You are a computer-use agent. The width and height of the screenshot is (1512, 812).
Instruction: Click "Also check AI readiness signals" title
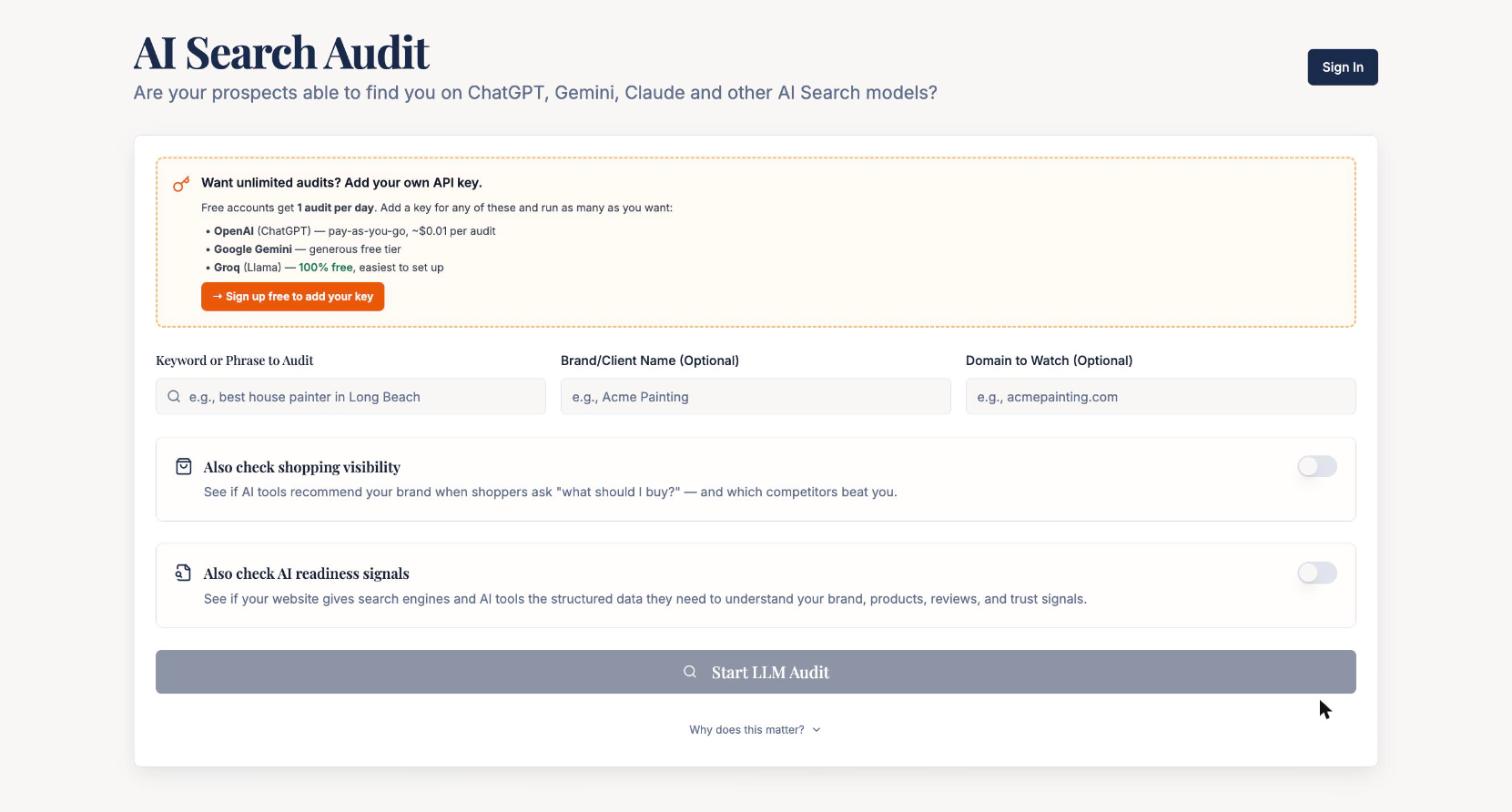click(306, 574)
